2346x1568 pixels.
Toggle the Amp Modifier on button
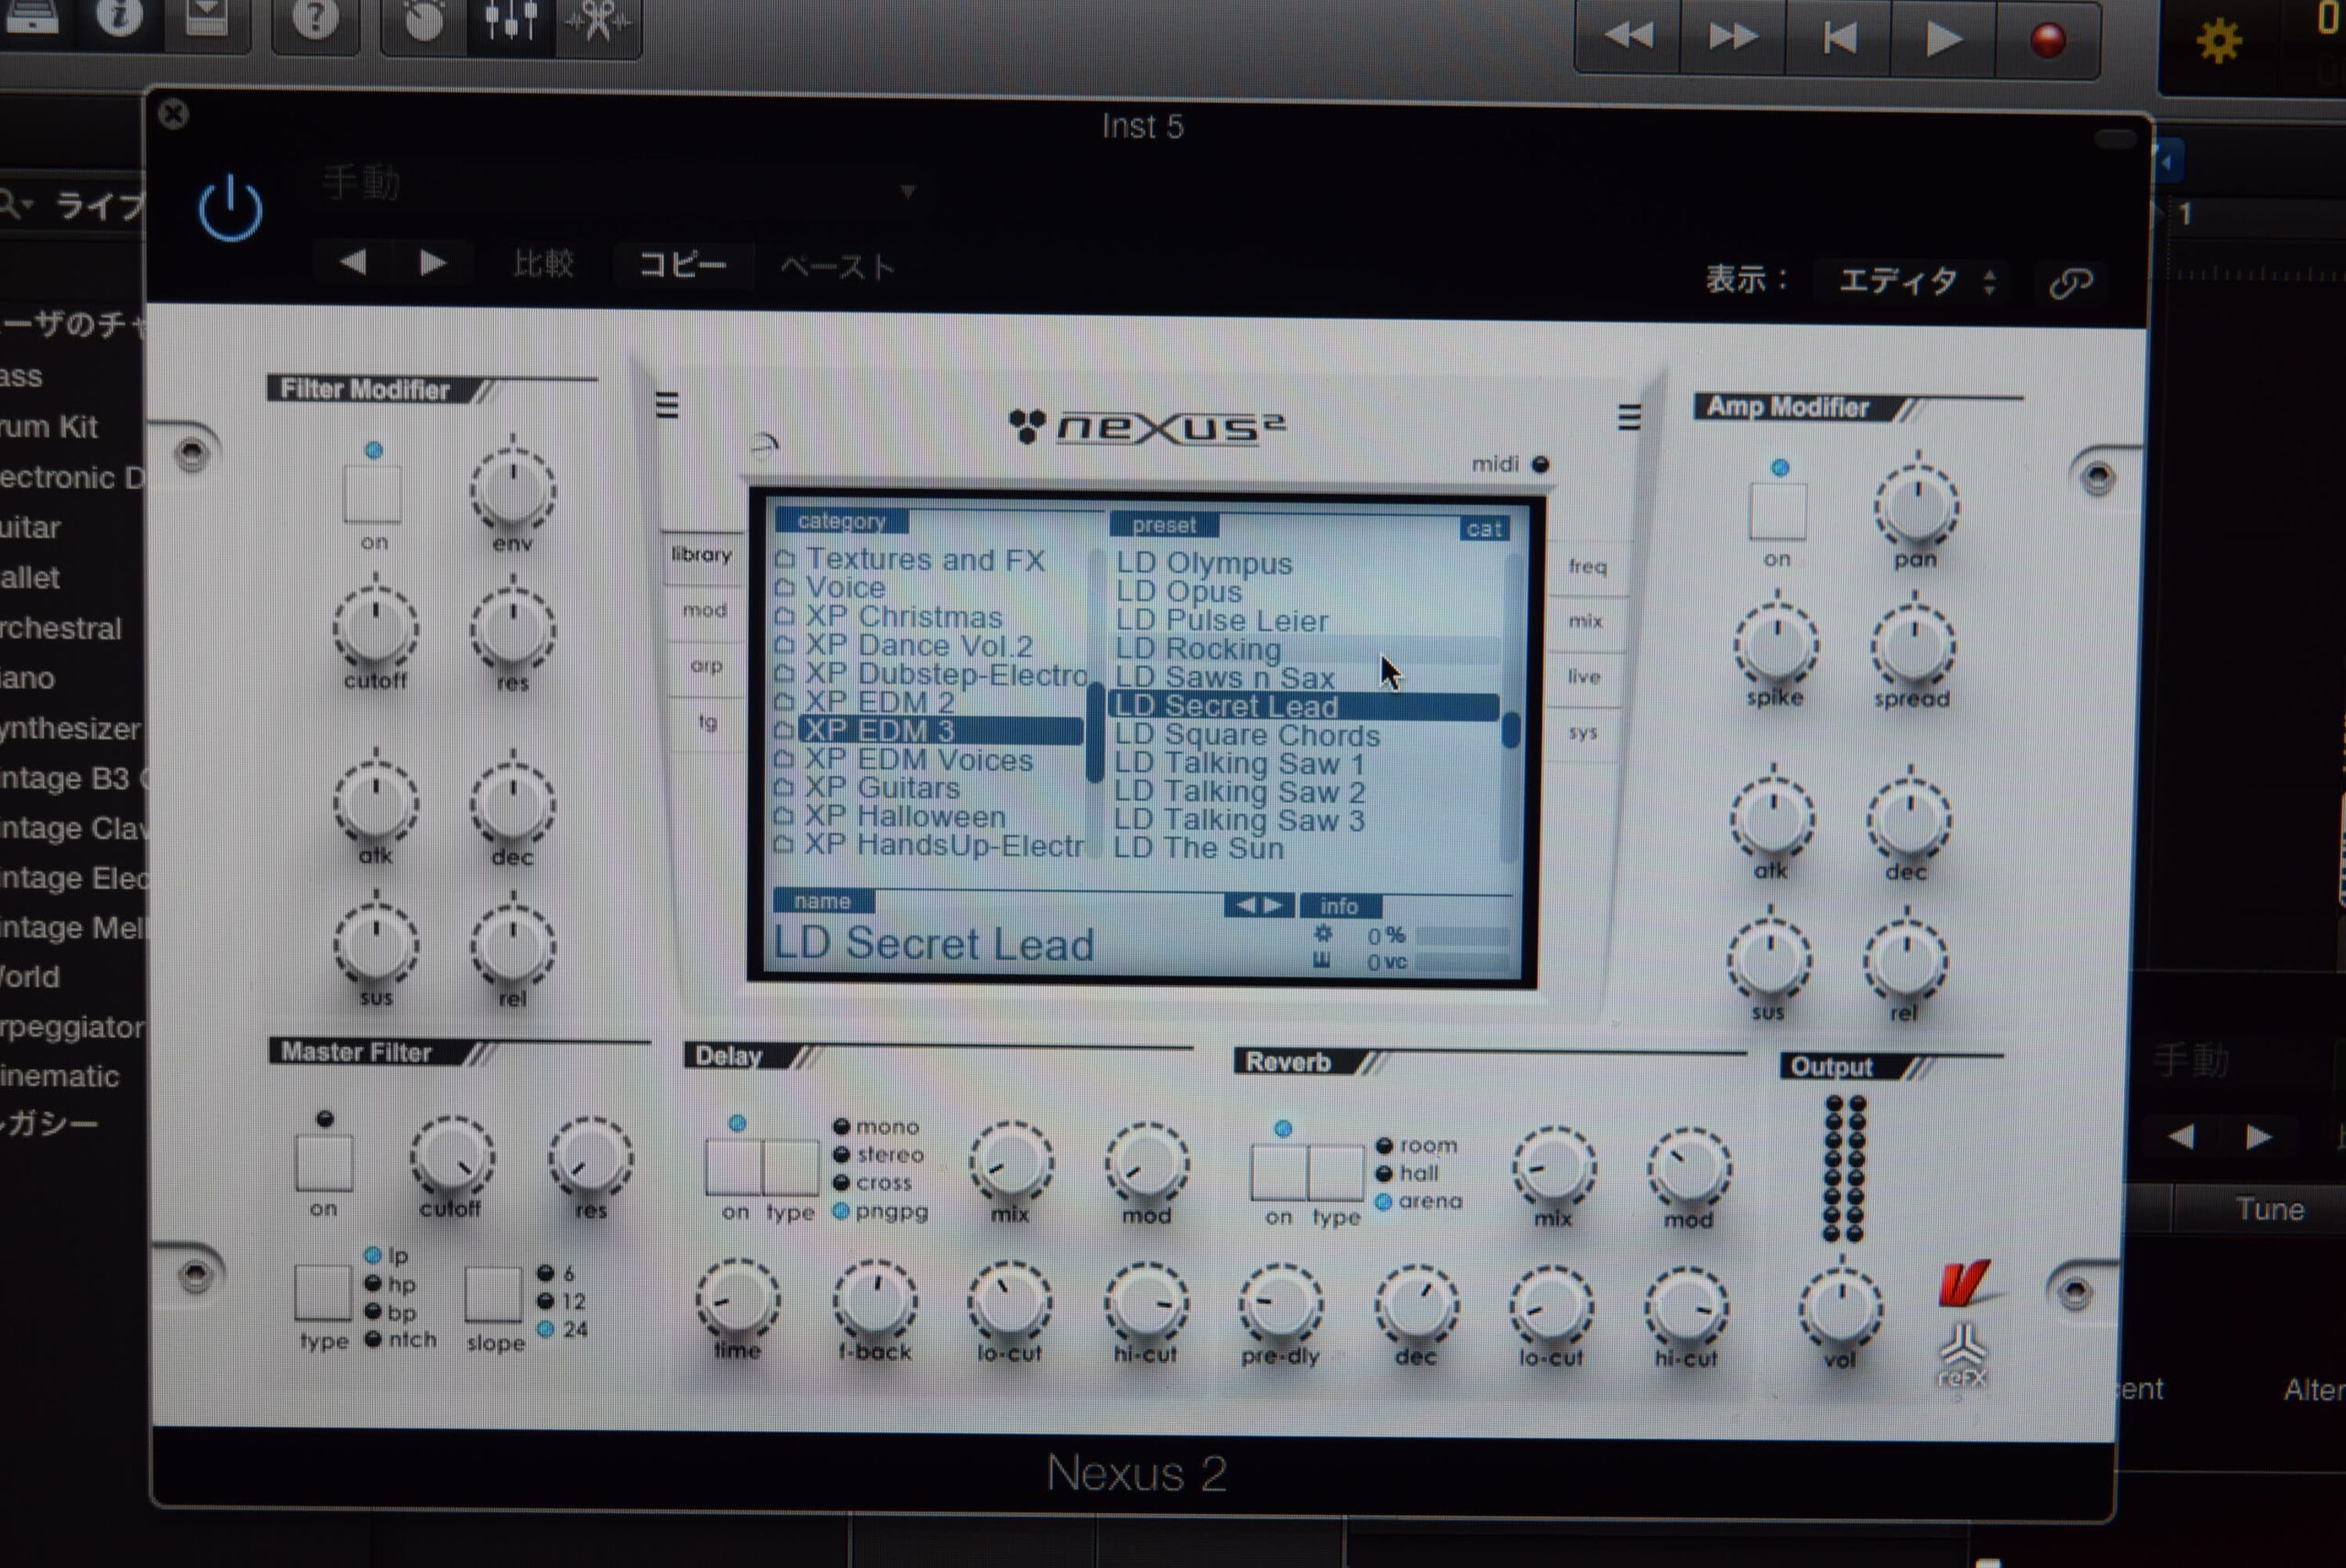coord(1777,511)
